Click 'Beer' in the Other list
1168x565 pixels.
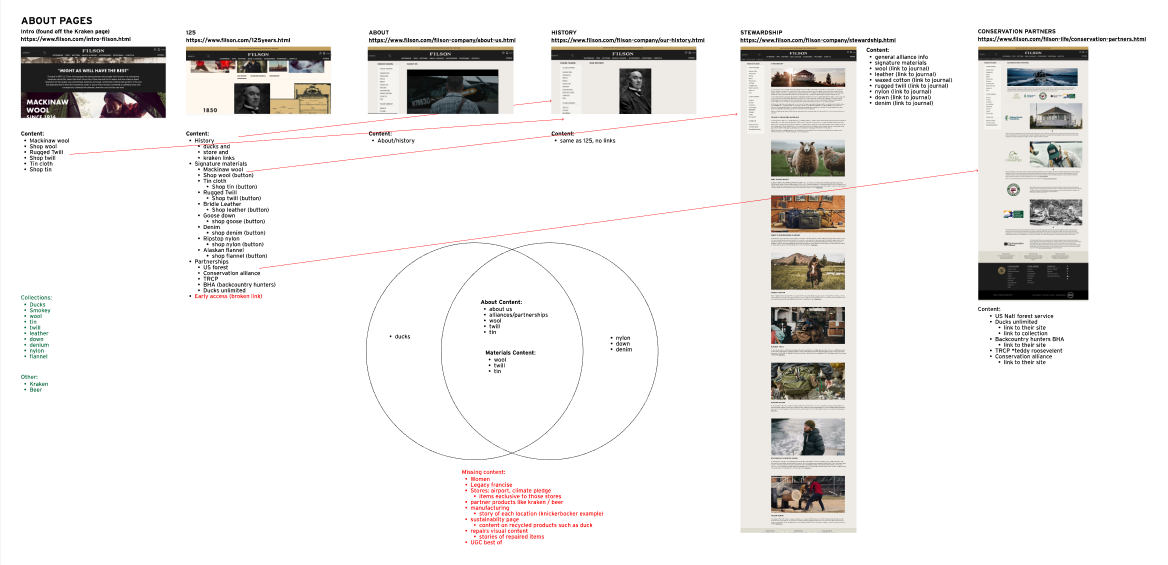36,390
